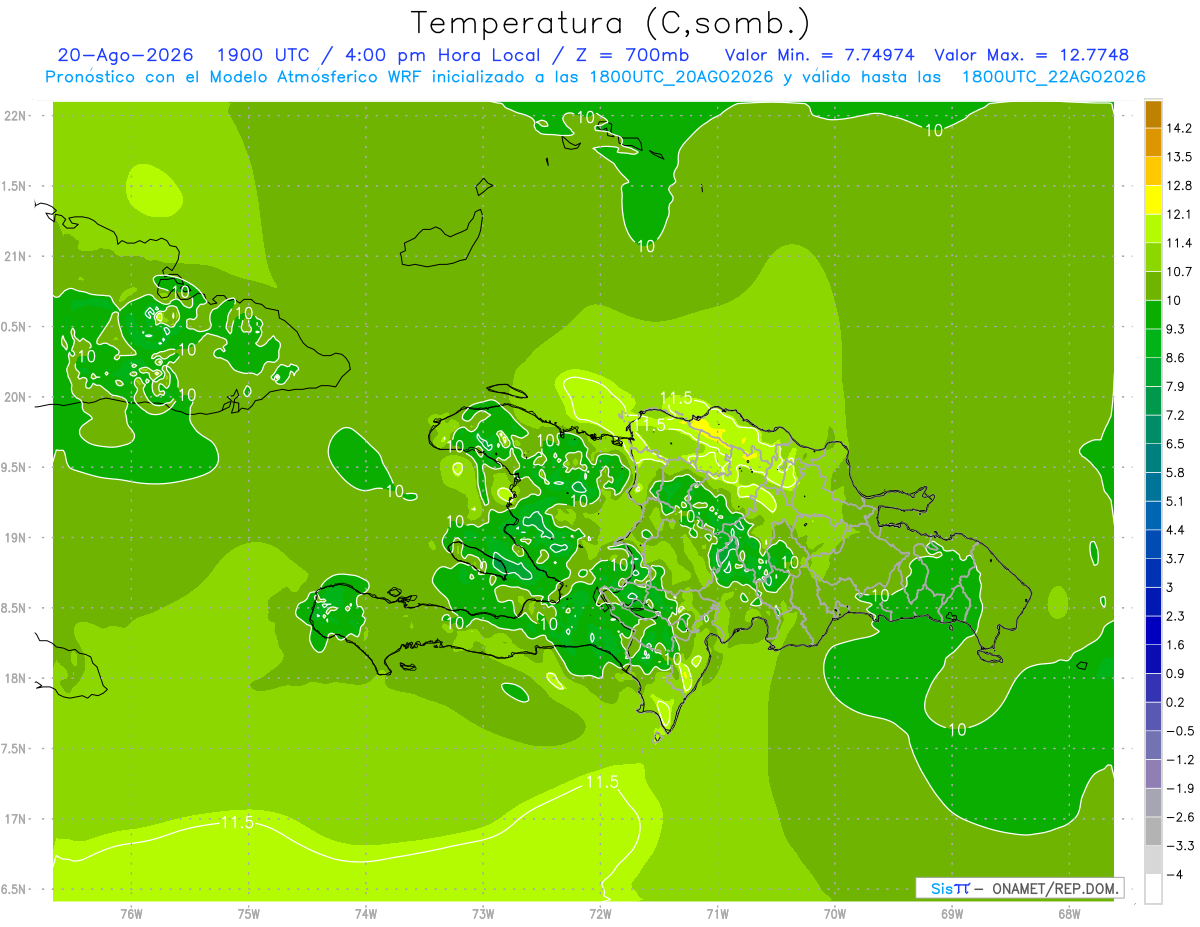Click the "-2.6" legend value

coord(1180,817)
